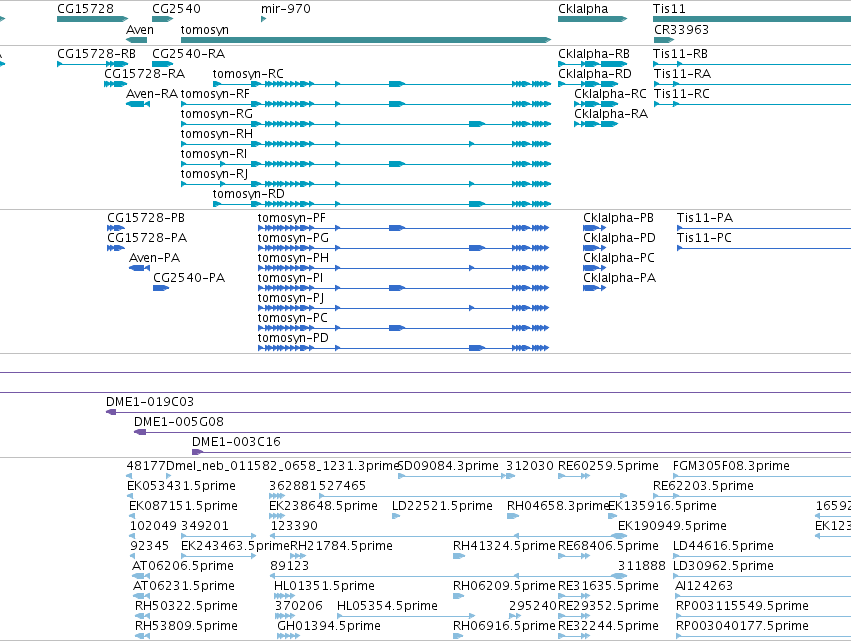Click the CG2540-PA protein label
This screenshot has width=851, height=641.
point(189,278)
